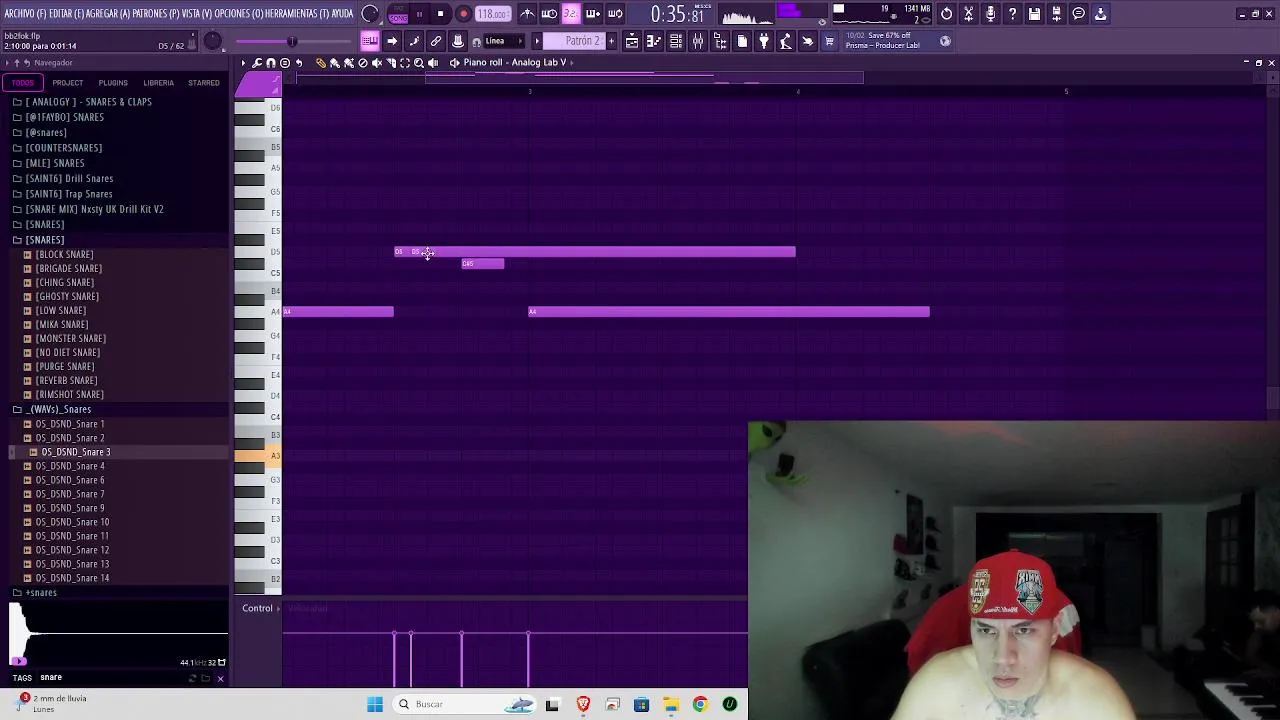Click the stop playback button
Viewport: 1280px width, 720px height.
(440, 14)
